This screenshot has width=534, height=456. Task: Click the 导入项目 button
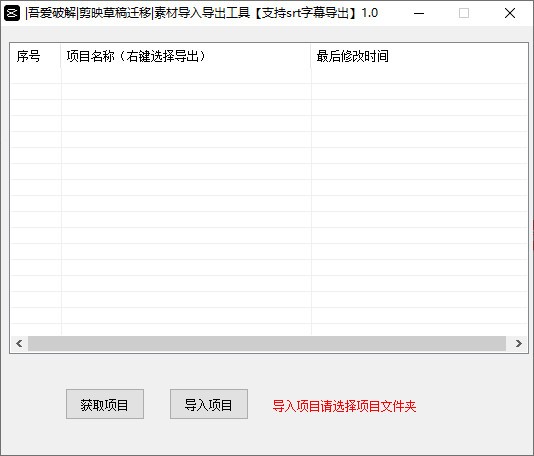pos(209,404)
